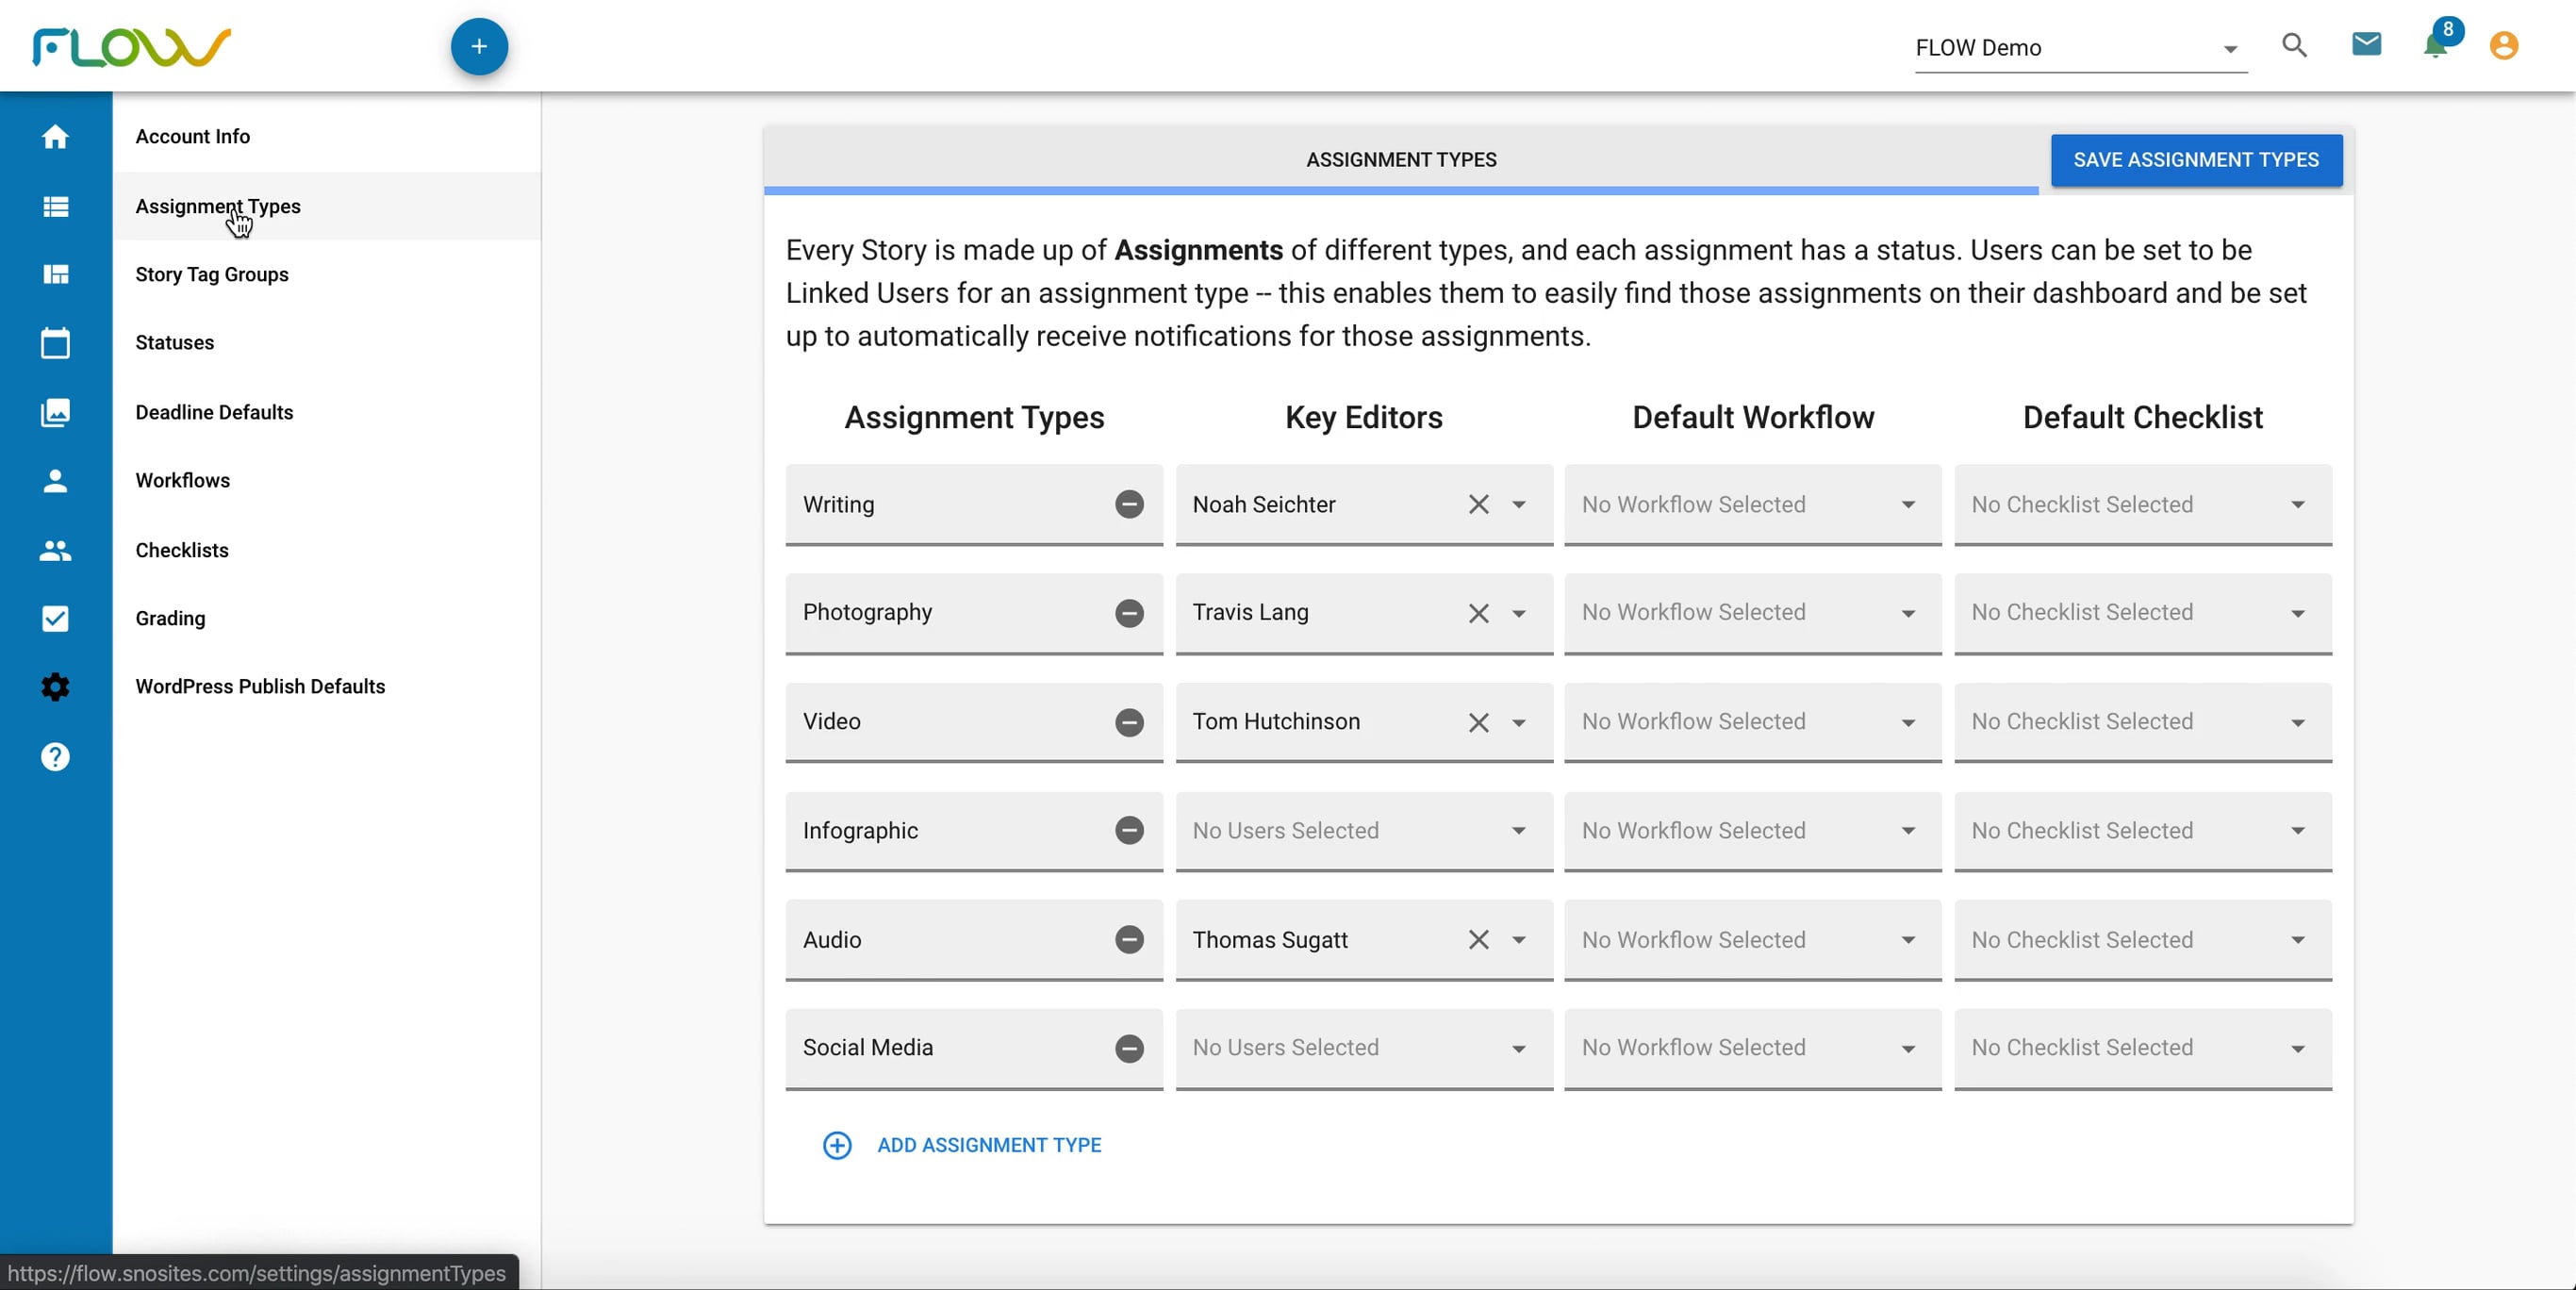This screenshot has width=2576, height=1290.
Task: Click SAVE ASSIGNMENT TYPES button
Action: point(2196,160)
